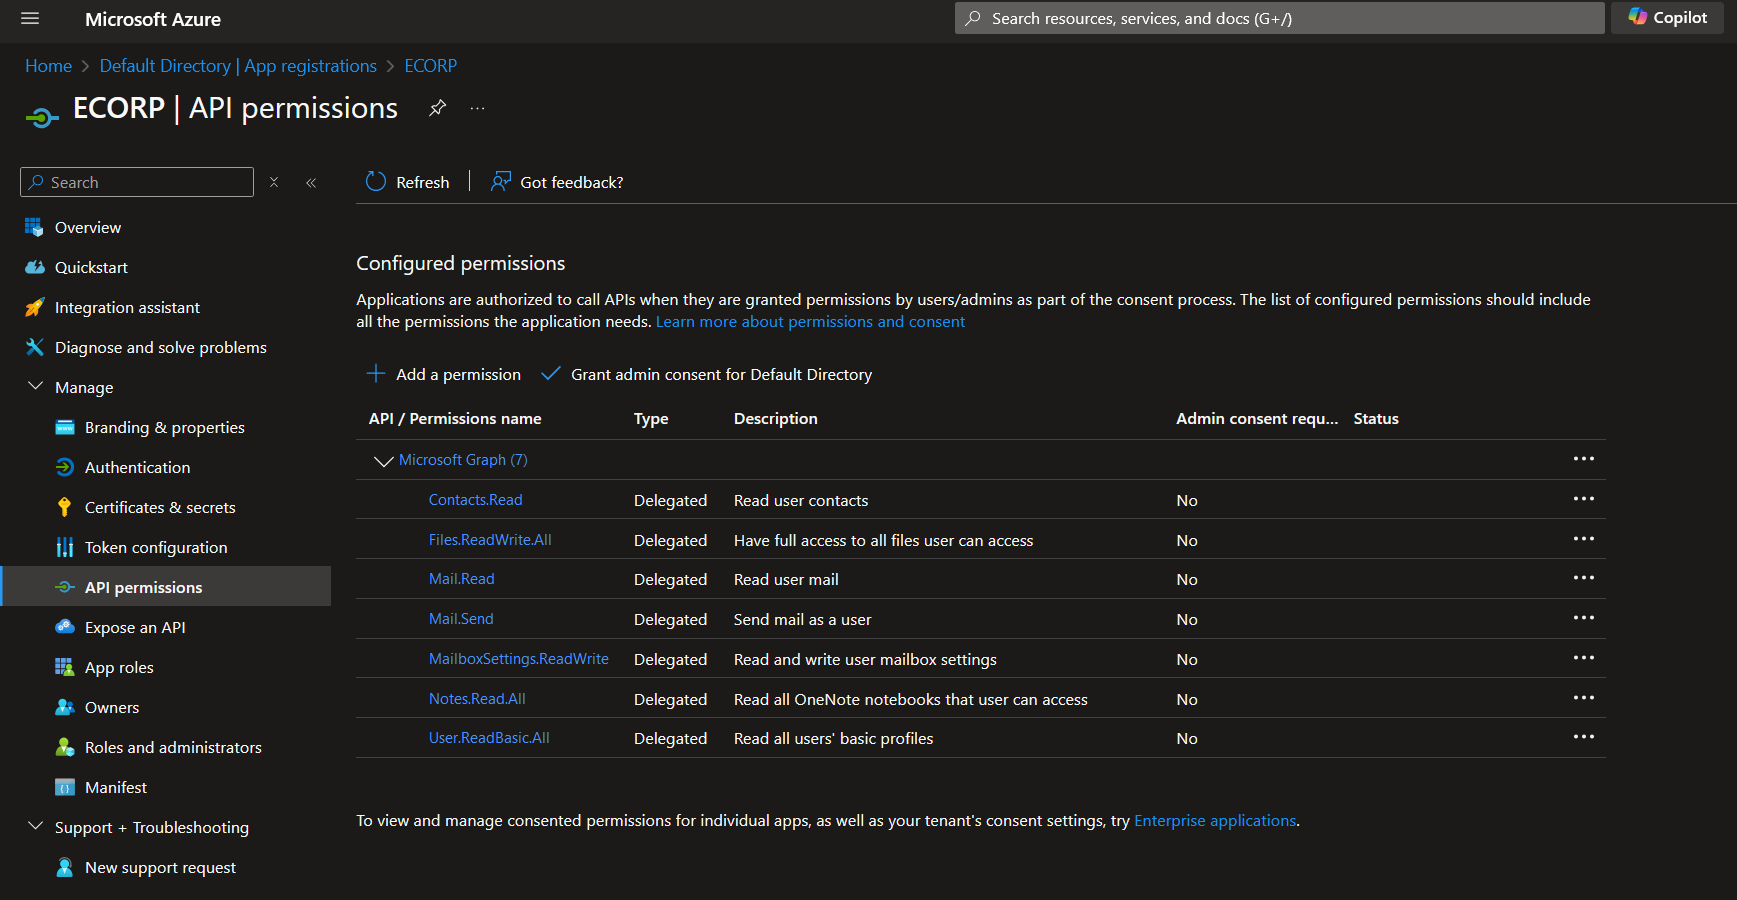Viewport: 1737px width, 900px height.
Task: Click the Owners people icon
Action: coord(65,707)
